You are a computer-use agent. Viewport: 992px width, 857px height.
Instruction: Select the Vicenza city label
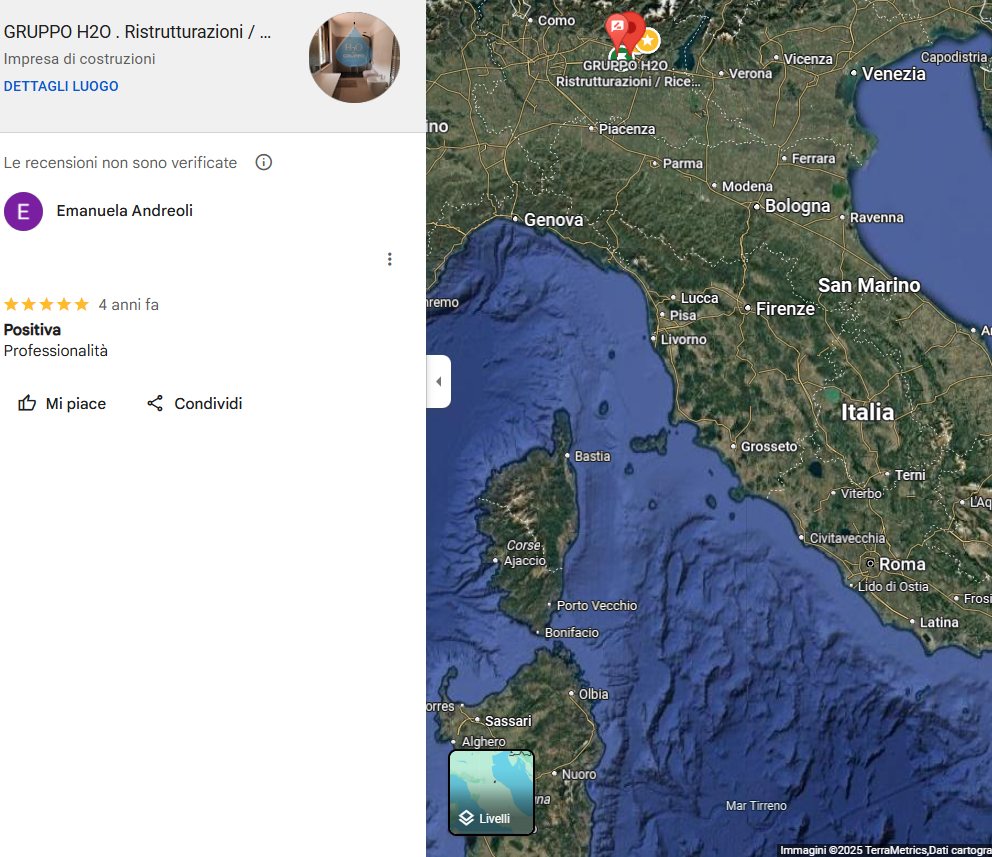(x=808, y=59)
